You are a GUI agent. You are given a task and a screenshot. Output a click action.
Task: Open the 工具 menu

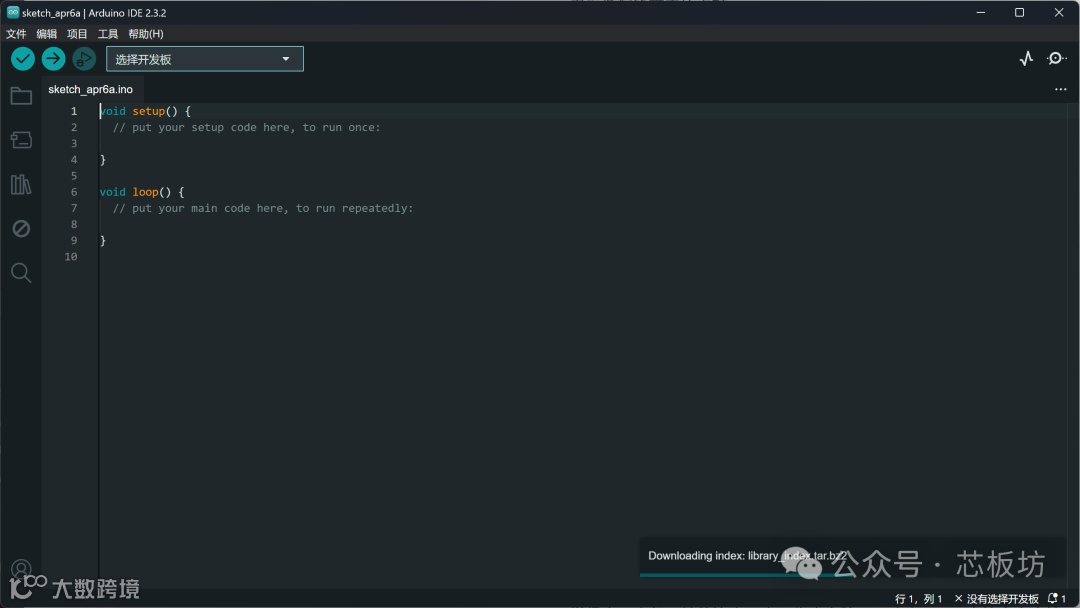click(107, 34)
